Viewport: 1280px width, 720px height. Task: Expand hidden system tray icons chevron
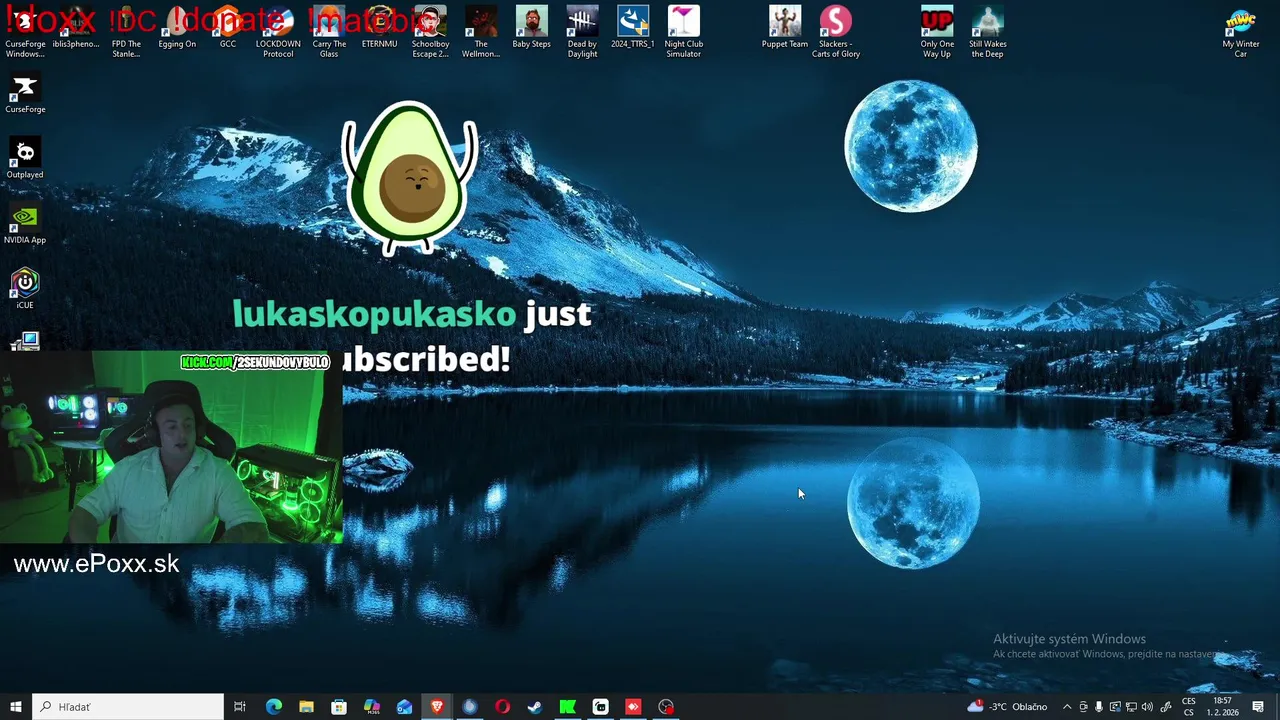(x=1067, y=707)
